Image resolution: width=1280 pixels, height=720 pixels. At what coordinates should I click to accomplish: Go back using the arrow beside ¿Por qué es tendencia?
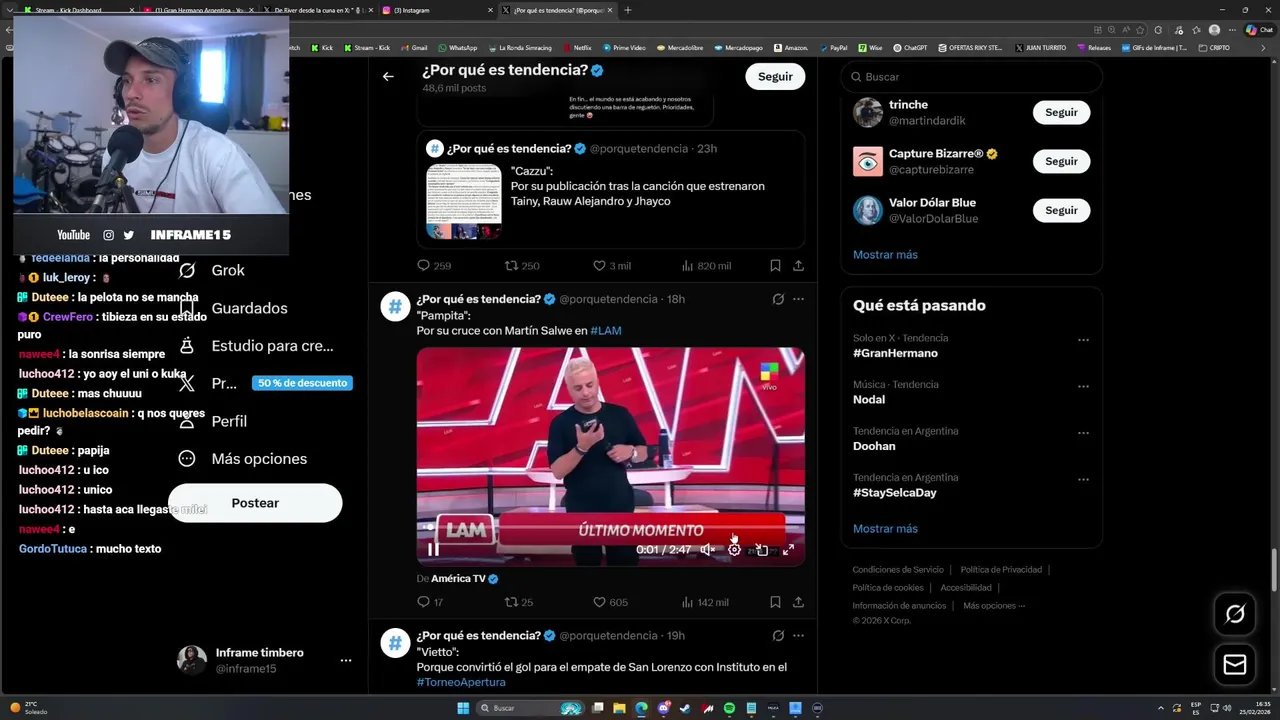pyautogui.click(x=388, y=76)
